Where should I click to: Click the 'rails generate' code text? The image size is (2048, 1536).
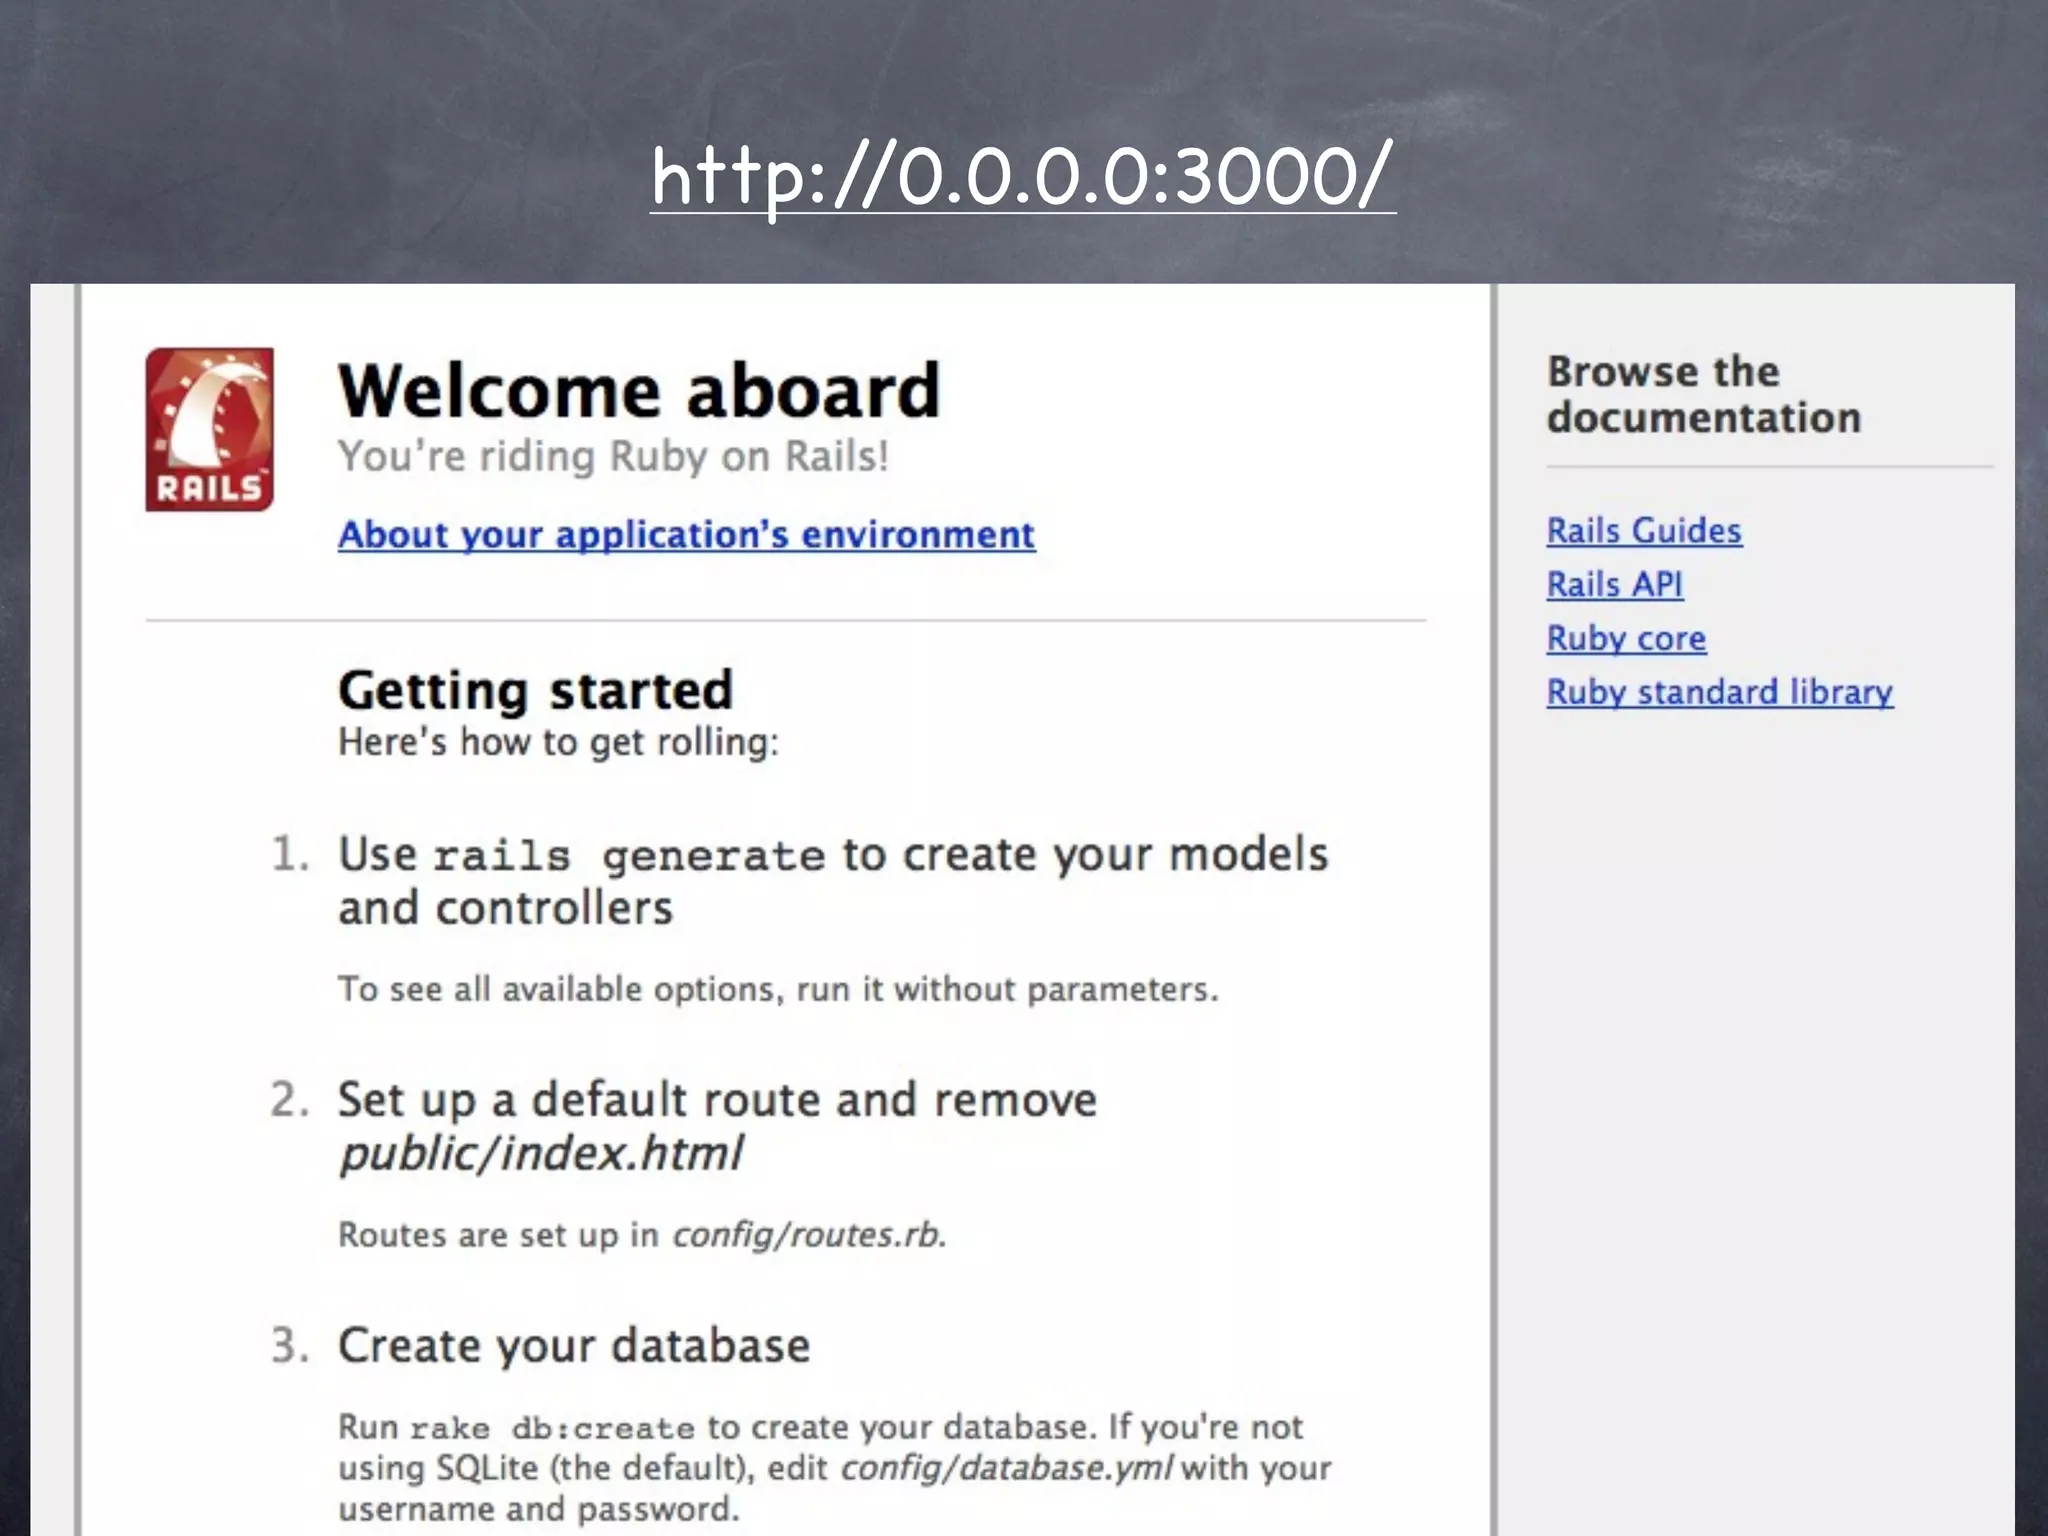coord(629,856)
